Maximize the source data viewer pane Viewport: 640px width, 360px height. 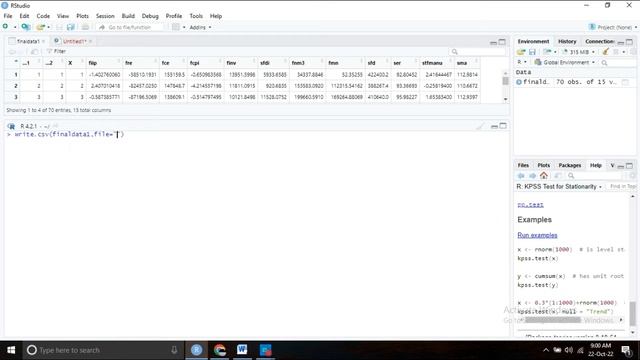[x=502, y=42]
